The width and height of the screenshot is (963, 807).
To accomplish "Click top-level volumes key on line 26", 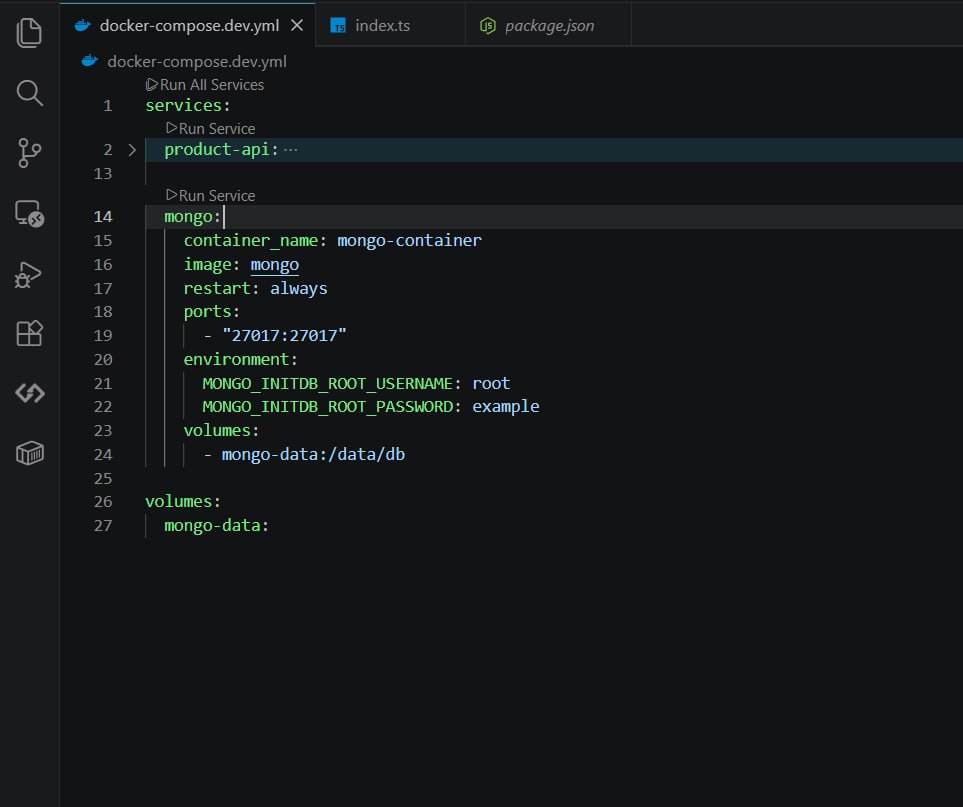I will pos(179,502).
